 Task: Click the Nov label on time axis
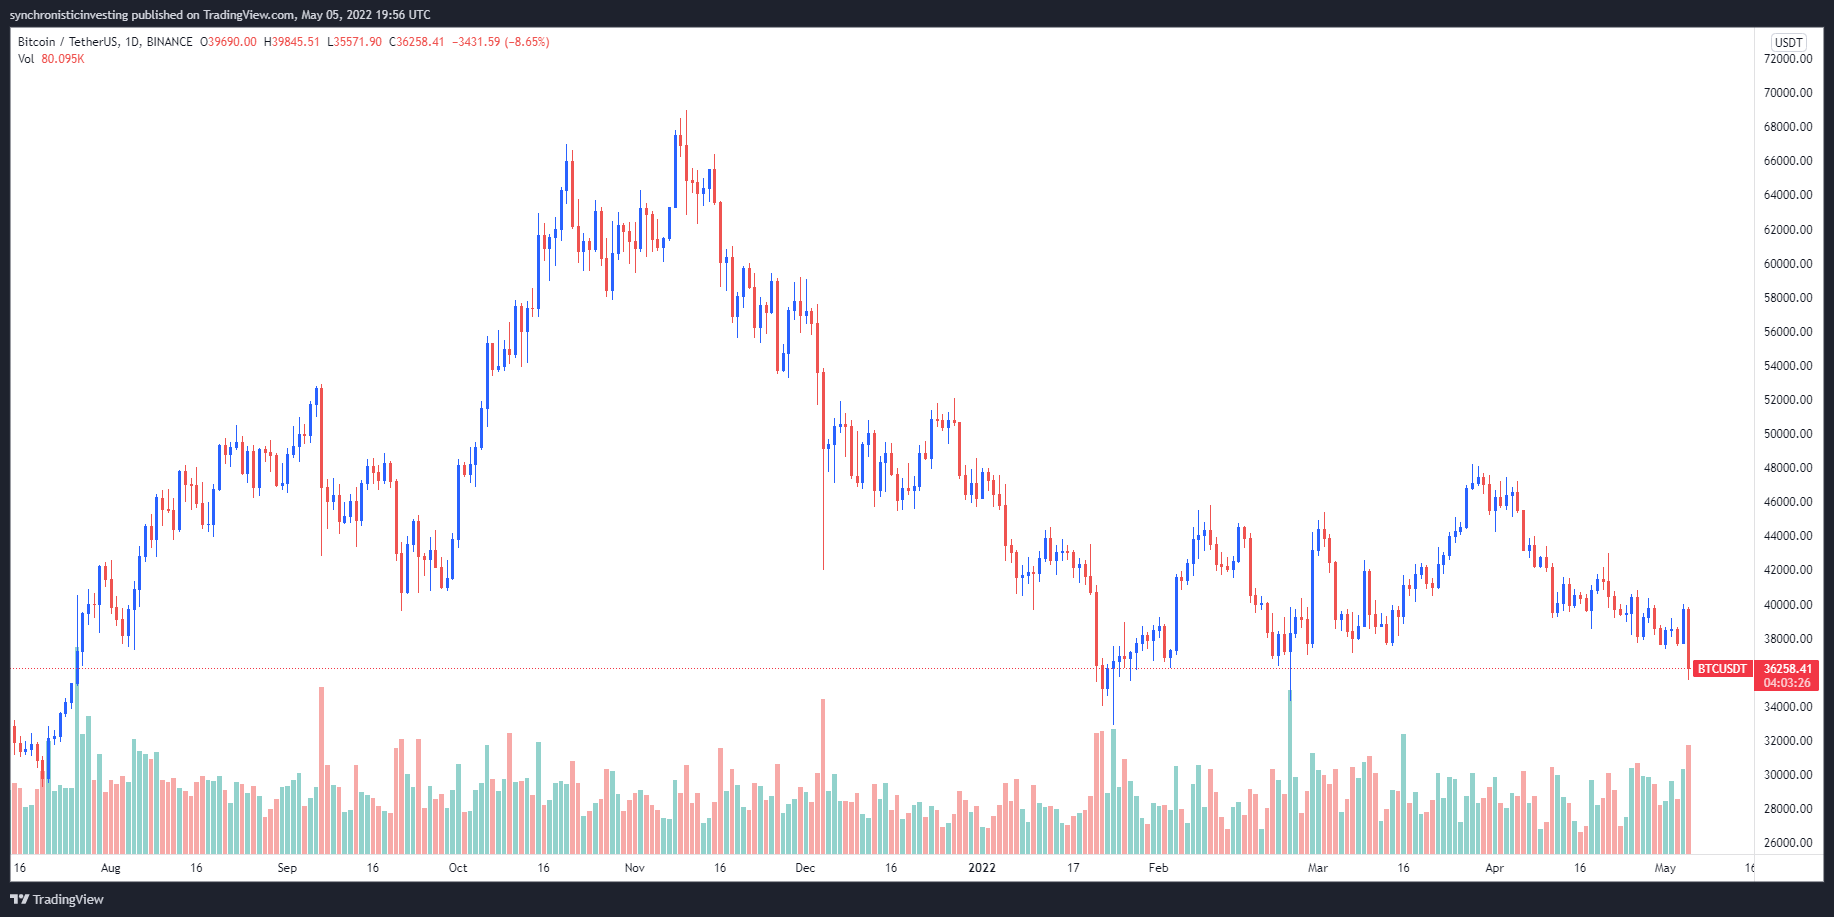tap(634, 868)
